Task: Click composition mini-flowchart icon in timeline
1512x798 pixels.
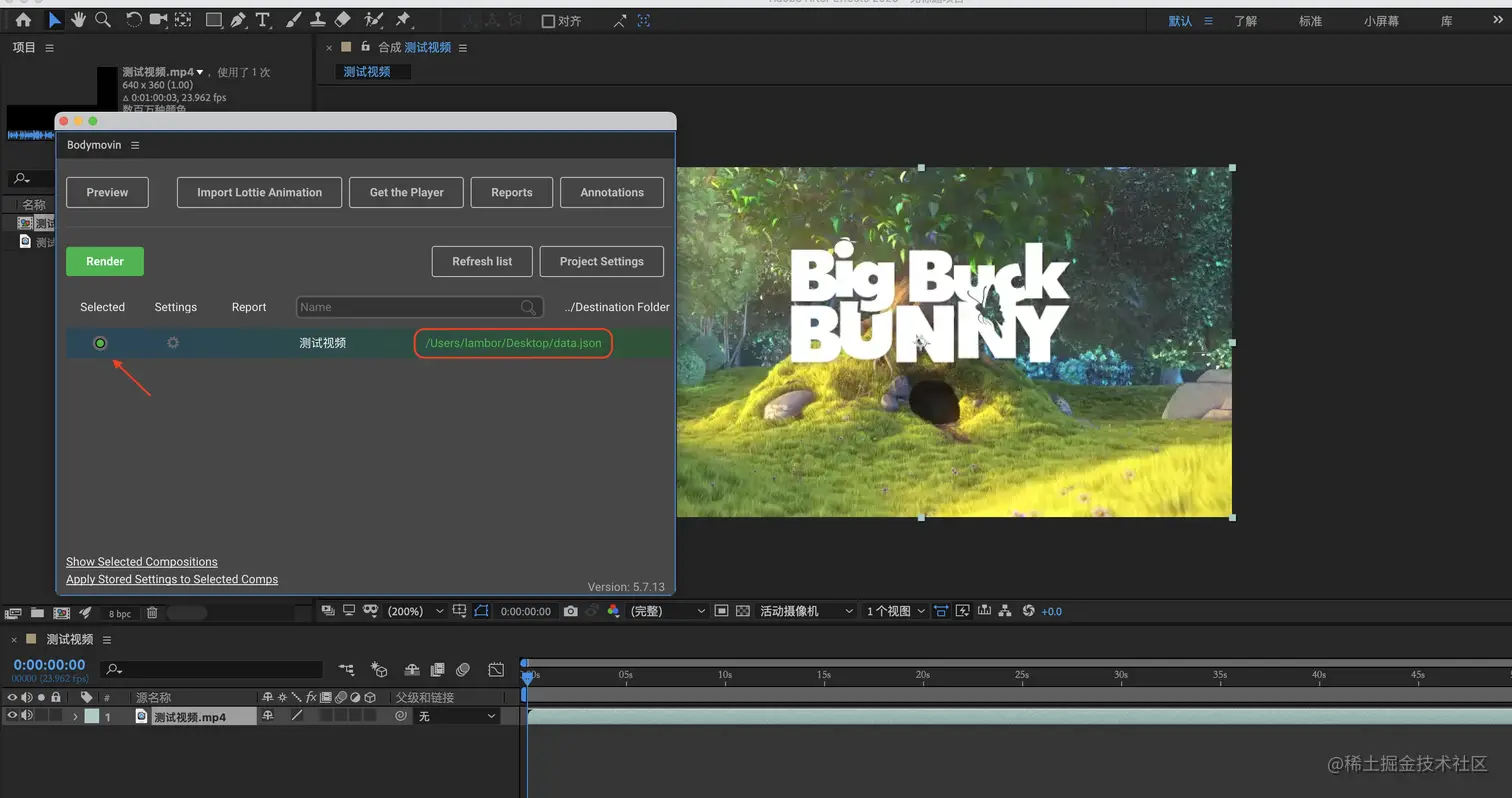Action: pyautogui.click(x=346, y=669)
